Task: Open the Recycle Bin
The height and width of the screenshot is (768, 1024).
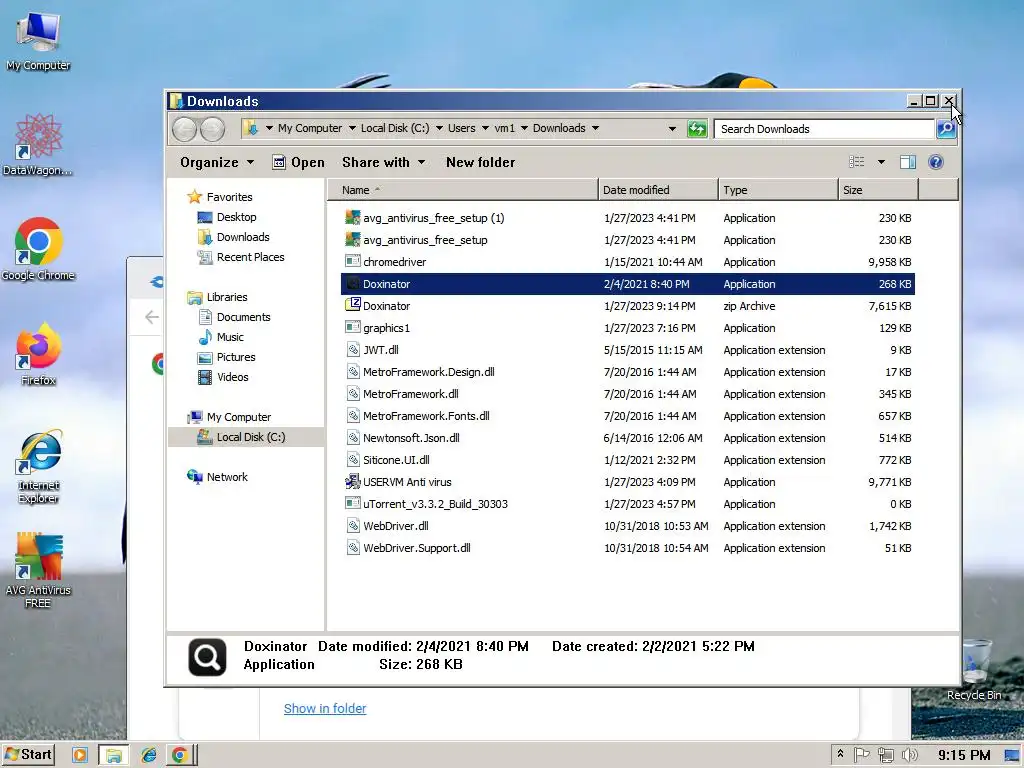Action: click(974, 670)
